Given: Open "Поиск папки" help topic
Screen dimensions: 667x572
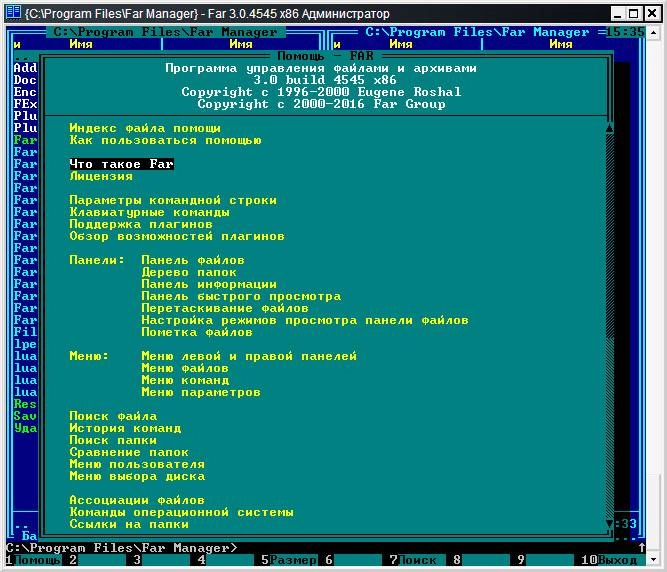Looking at the screenshot, I should tap(113, 440).
